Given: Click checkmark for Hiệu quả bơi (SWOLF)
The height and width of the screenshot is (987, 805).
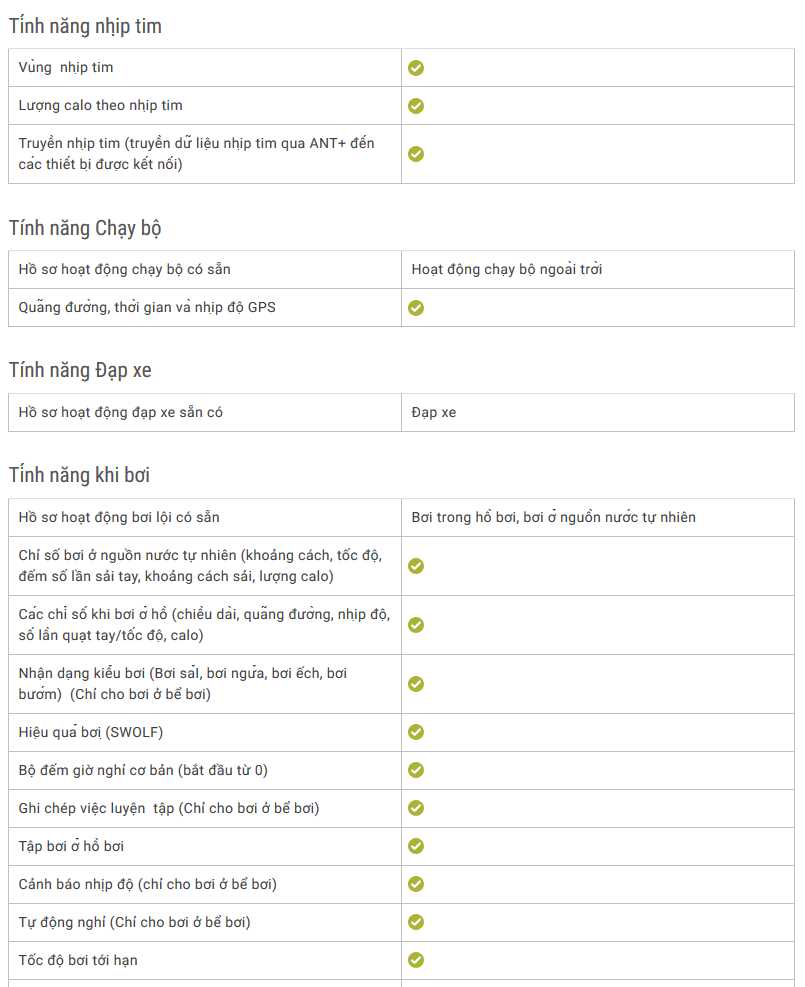Looking at the screenshot, I should 415,732.
